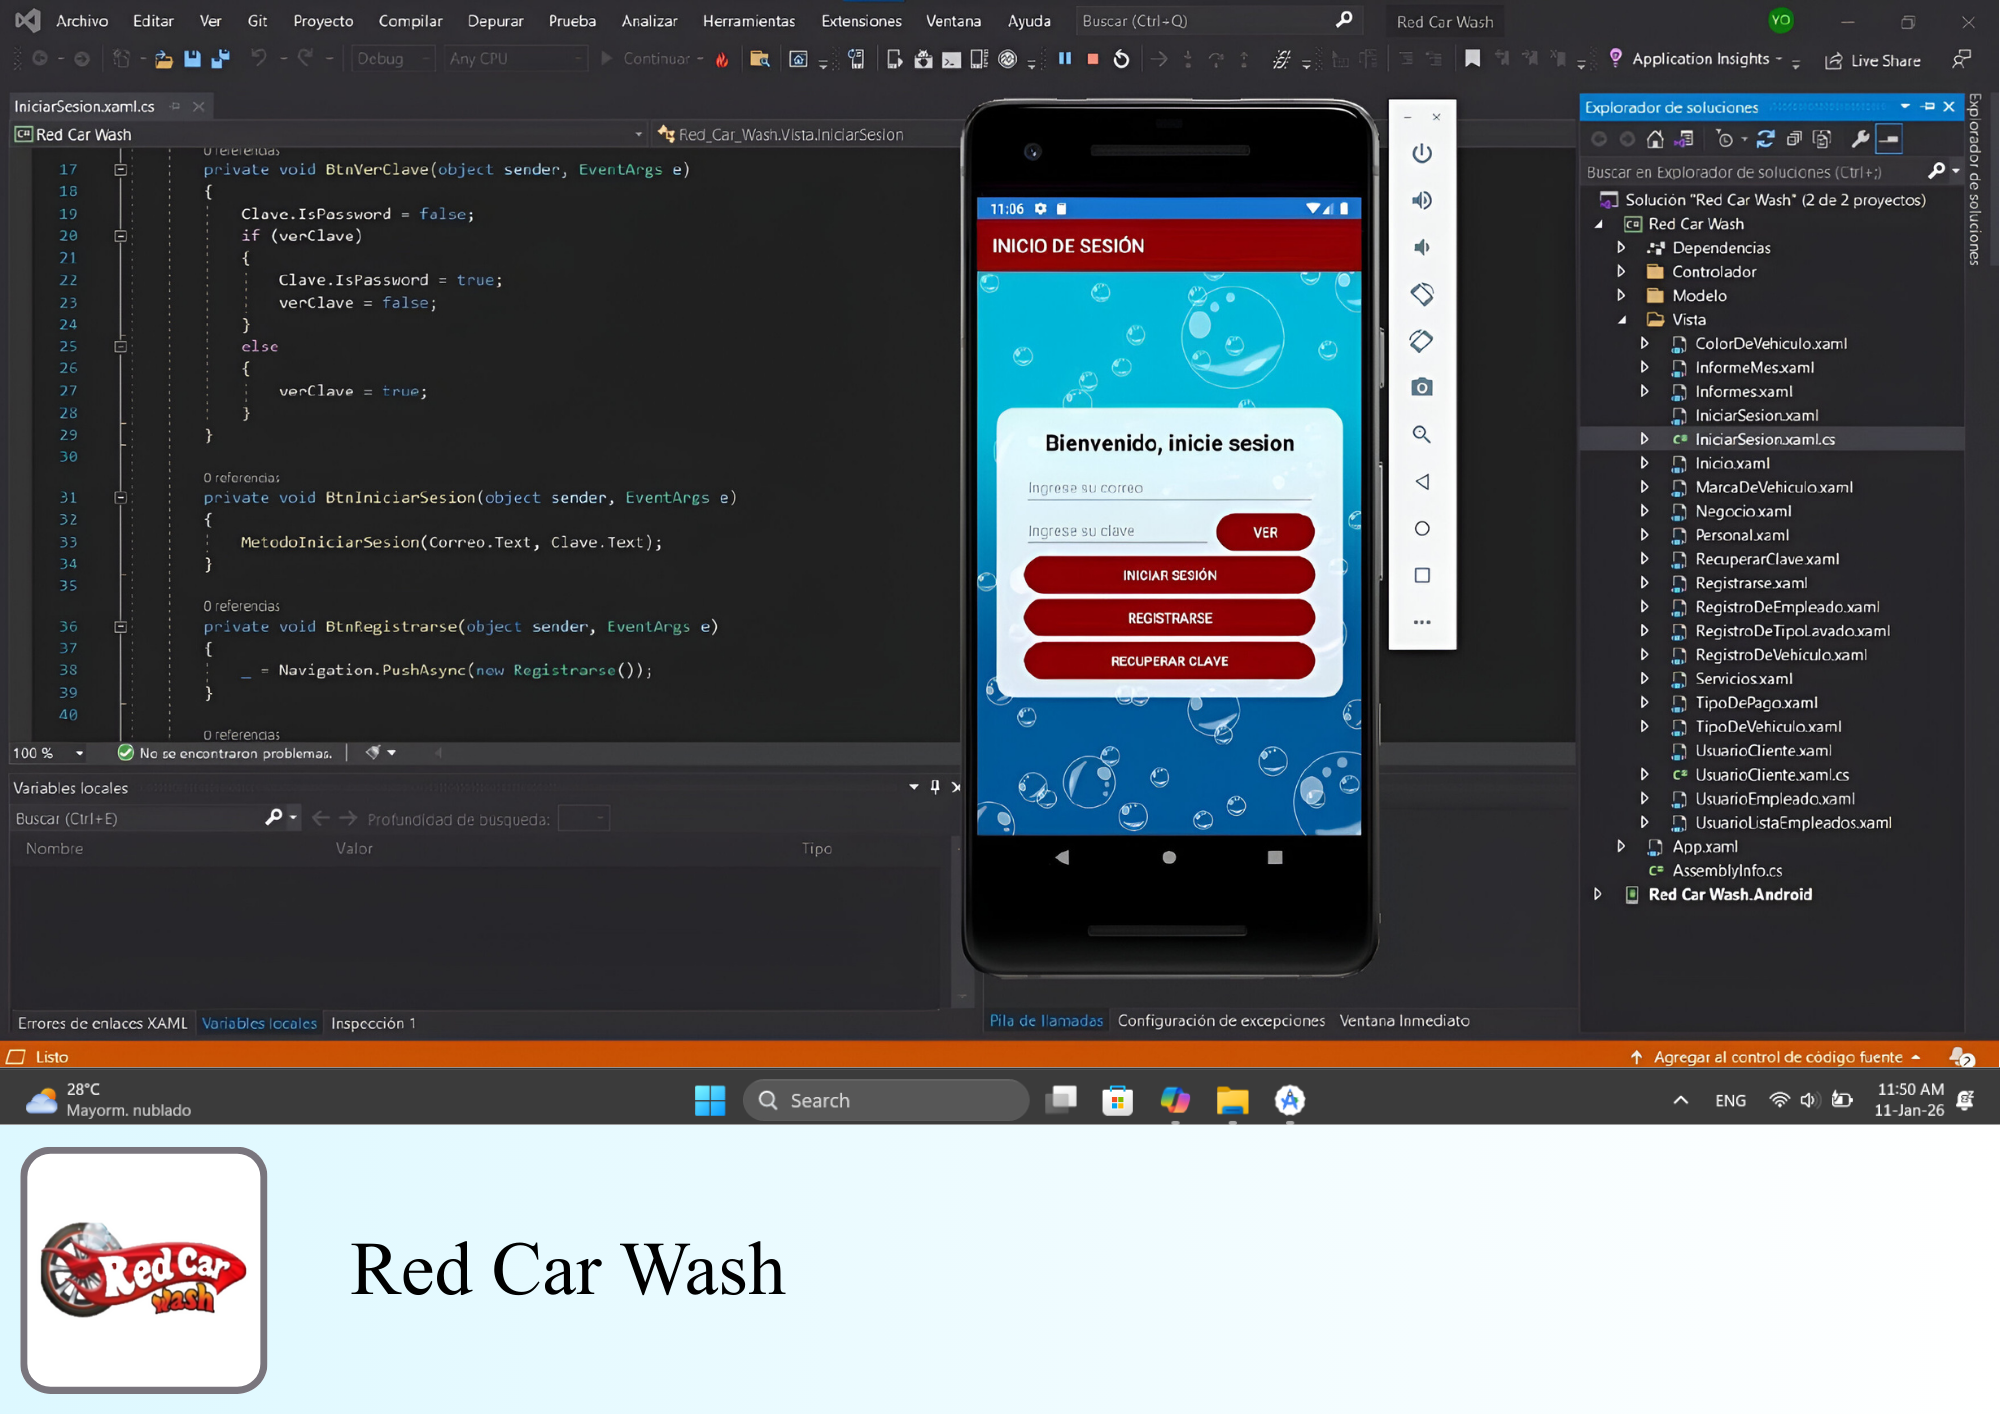The height and width of the screenshot is (1414, 2000).
Task: Click the emulator power button icon
Action: coord(1421,153)
